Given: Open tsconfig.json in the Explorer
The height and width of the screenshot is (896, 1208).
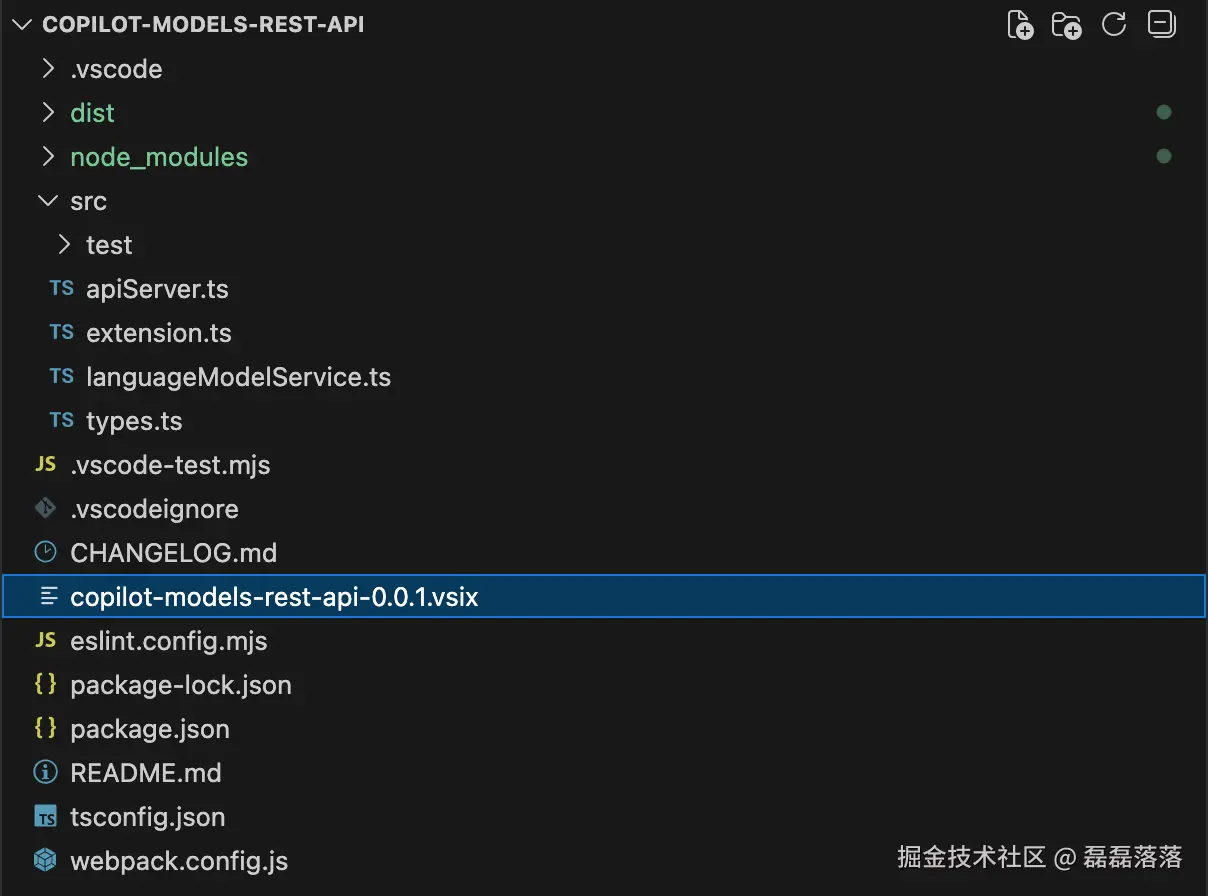Looking at the screenshot, I should point(147,816).
